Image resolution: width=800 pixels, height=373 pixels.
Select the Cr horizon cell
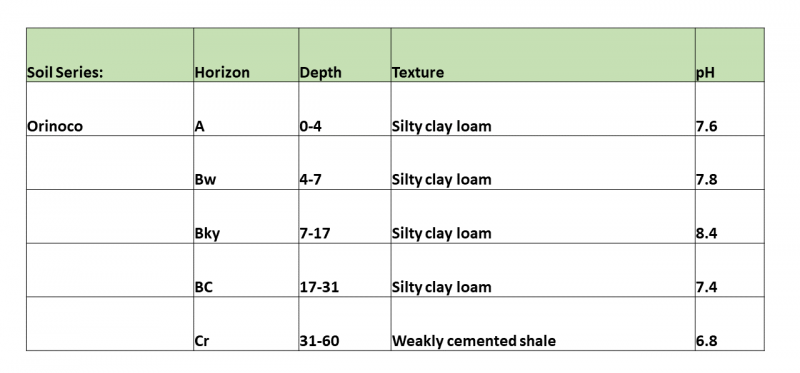(x=246, y=324)
